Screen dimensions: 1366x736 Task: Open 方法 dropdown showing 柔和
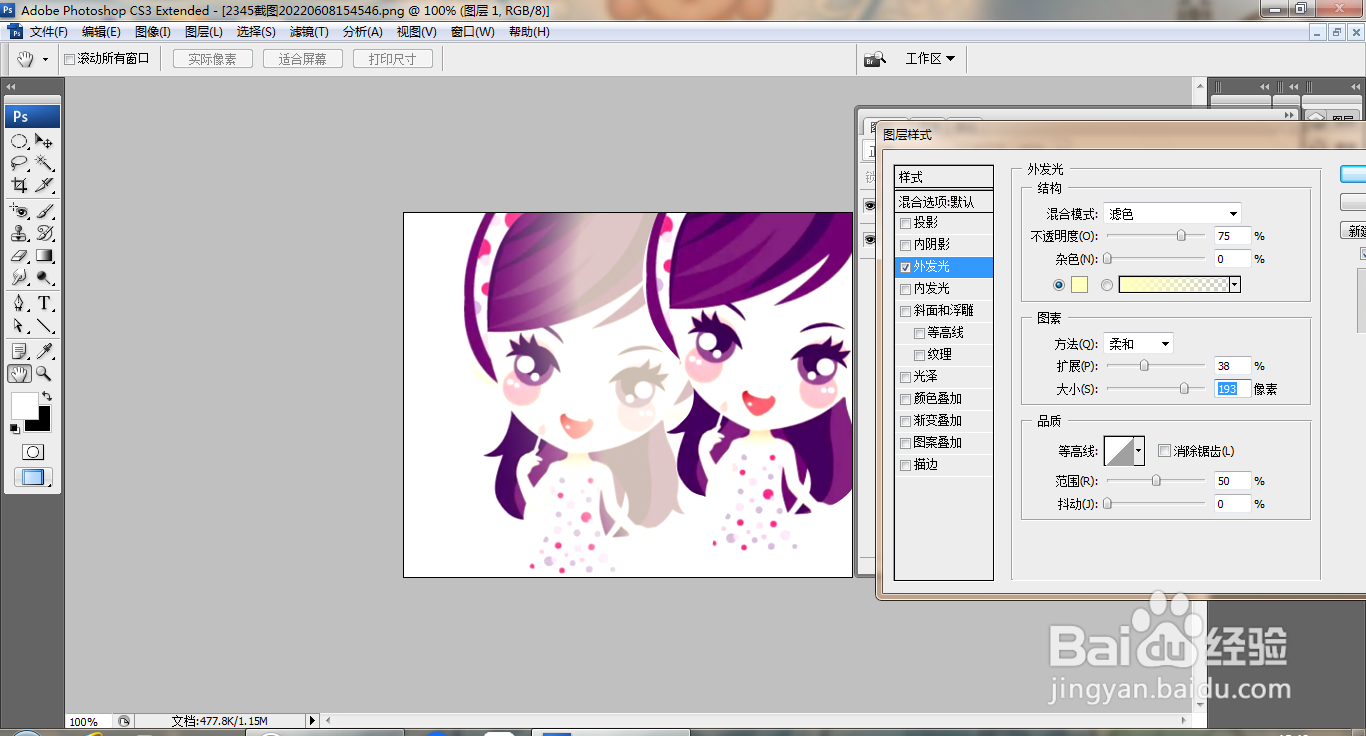pyautogui.click(x=1139, y=343)
